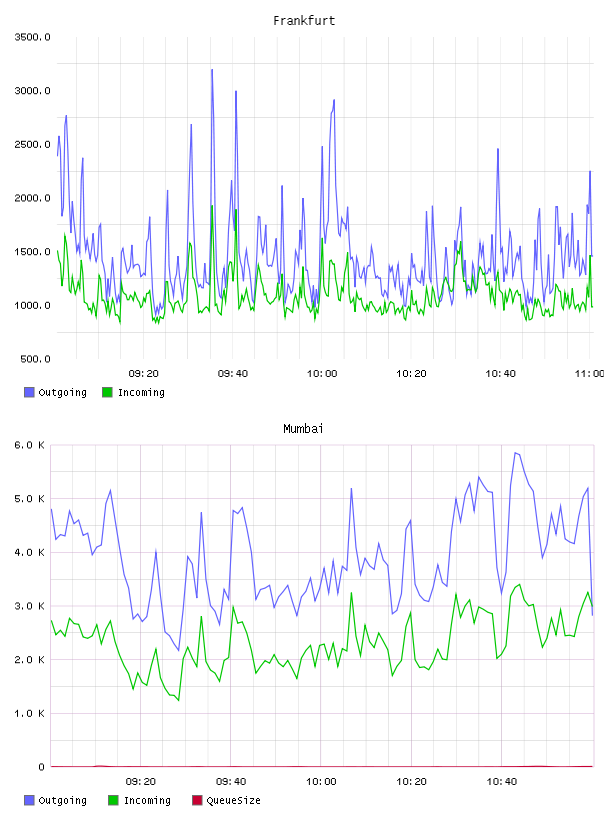Click the 09:20 time label in Frankfurt chart
This screenshot has height=816, width=608.
pyautogui.click(x=143, y=374)
